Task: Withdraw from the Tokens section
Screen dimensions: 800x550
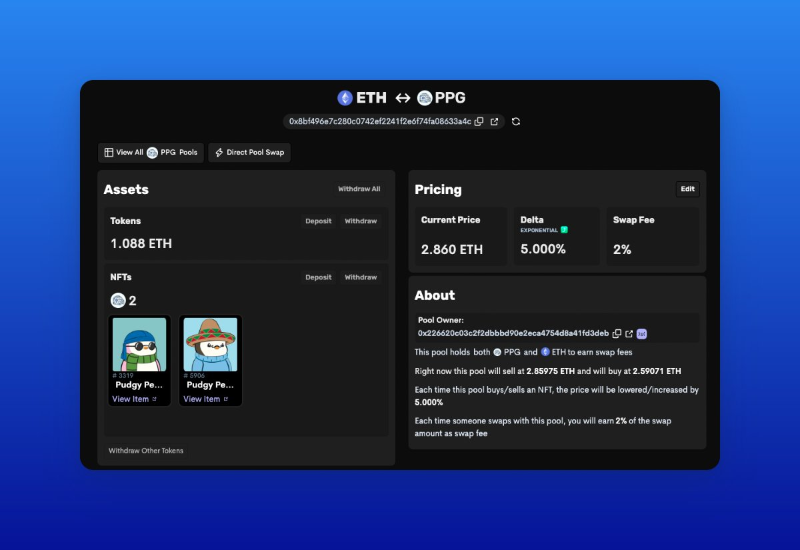Action: [361, 221]
